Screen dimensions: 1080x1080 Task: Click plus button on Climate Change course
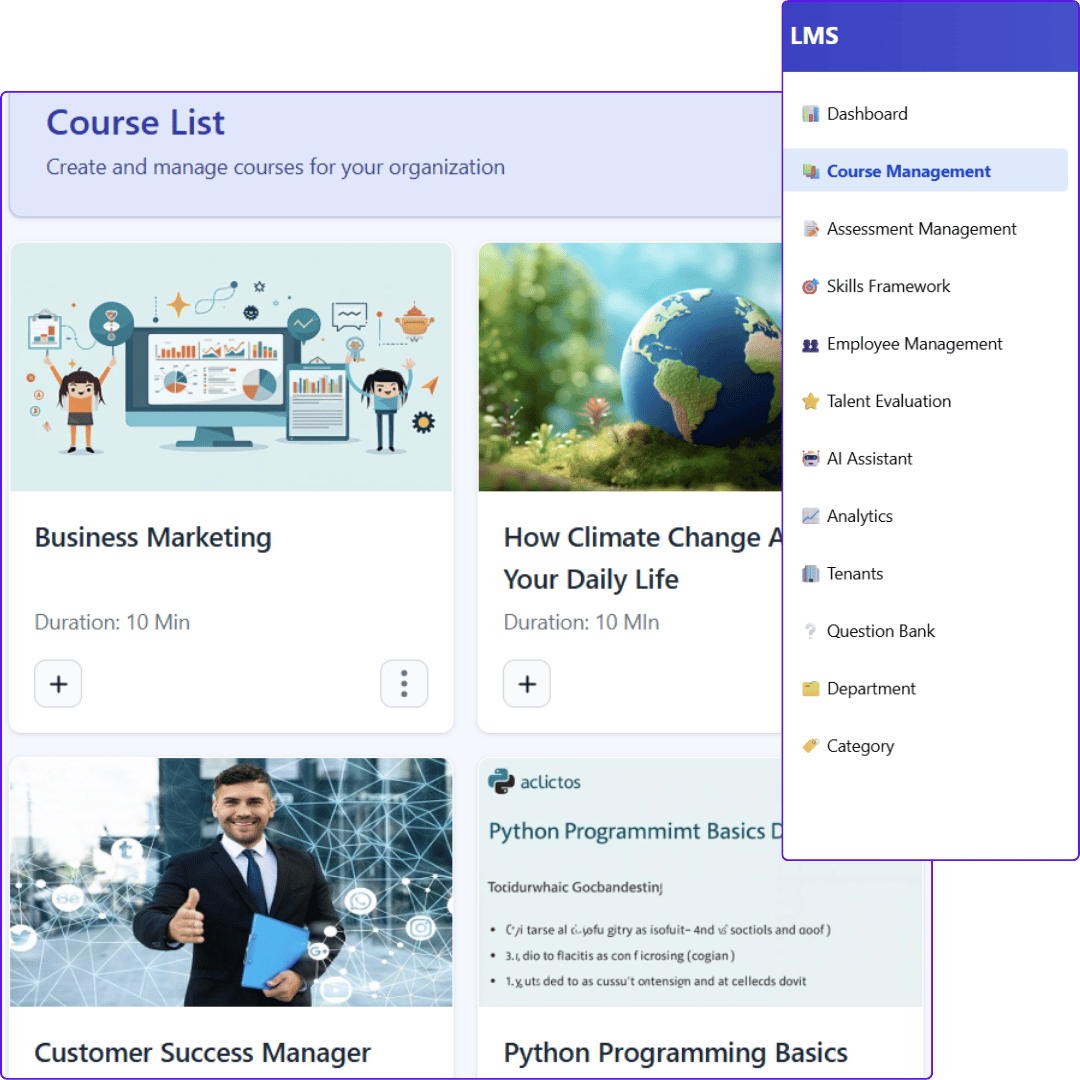(x=527, y=684)
